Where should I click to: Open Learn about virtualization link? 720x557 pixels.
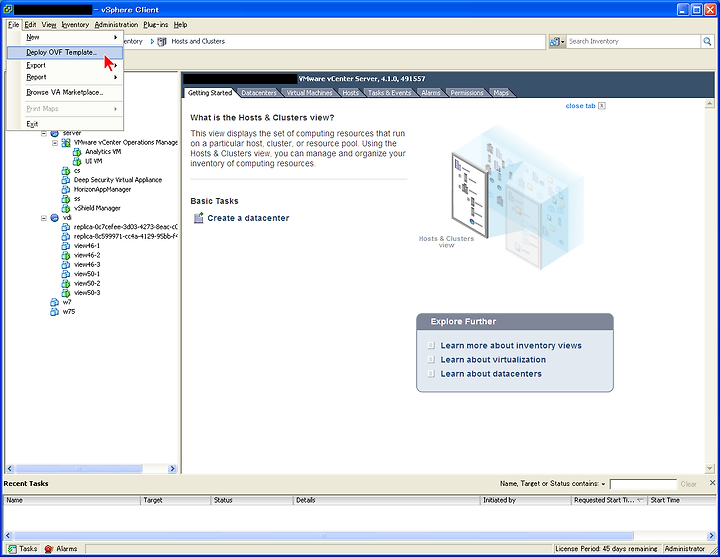pyautogui.click(x=493, y=360)
